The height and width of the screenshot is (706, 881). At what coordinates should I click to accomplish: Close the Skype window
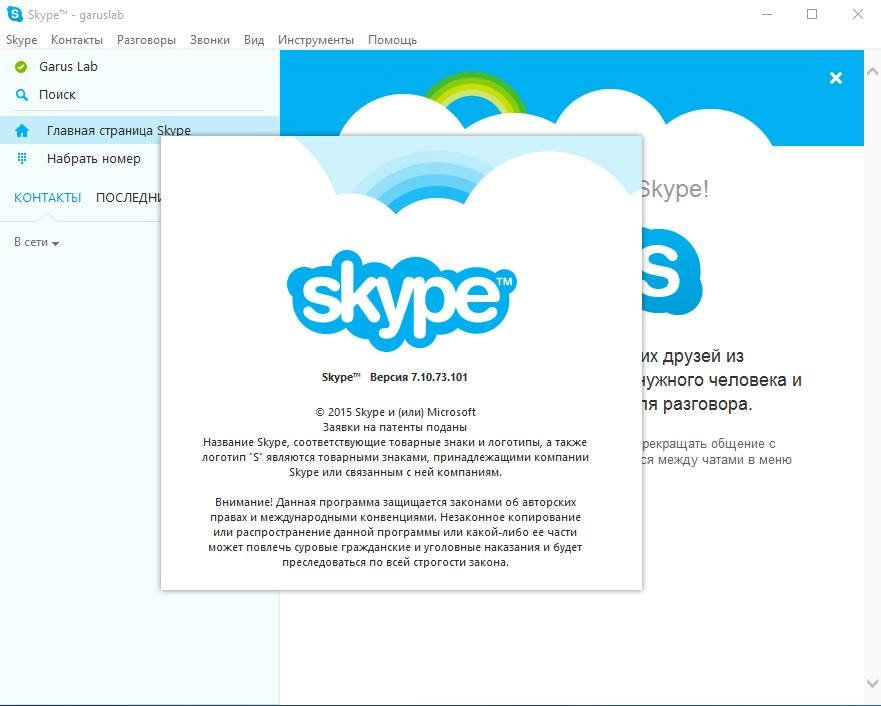858,14
